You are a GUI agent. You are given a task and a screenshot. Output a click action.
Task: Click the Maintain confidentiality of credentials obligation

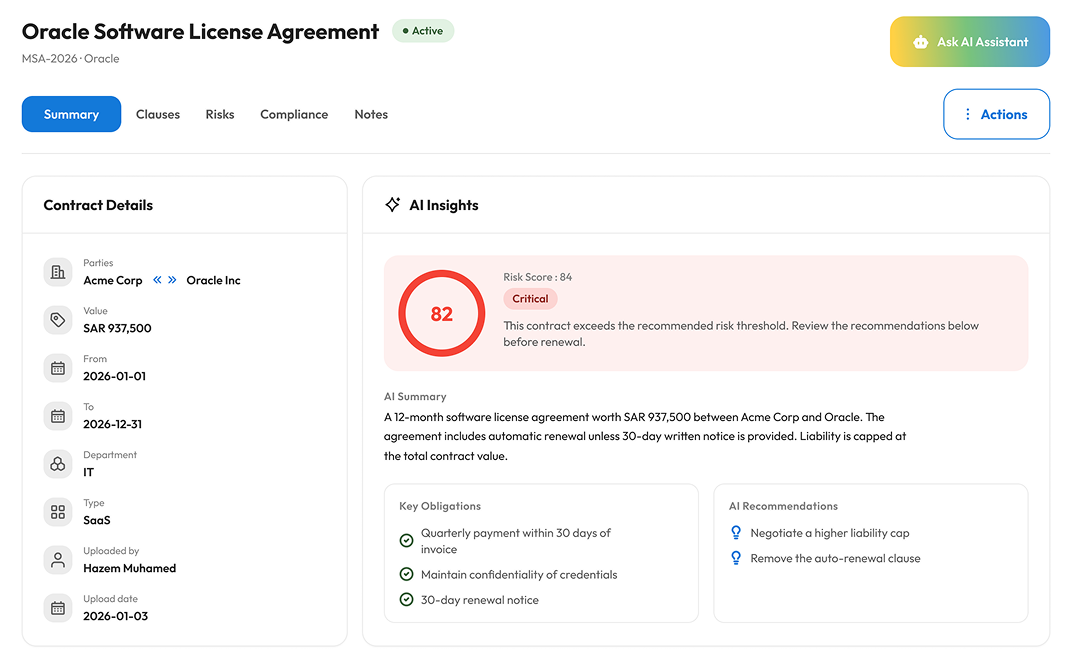[x=519, y=575]
